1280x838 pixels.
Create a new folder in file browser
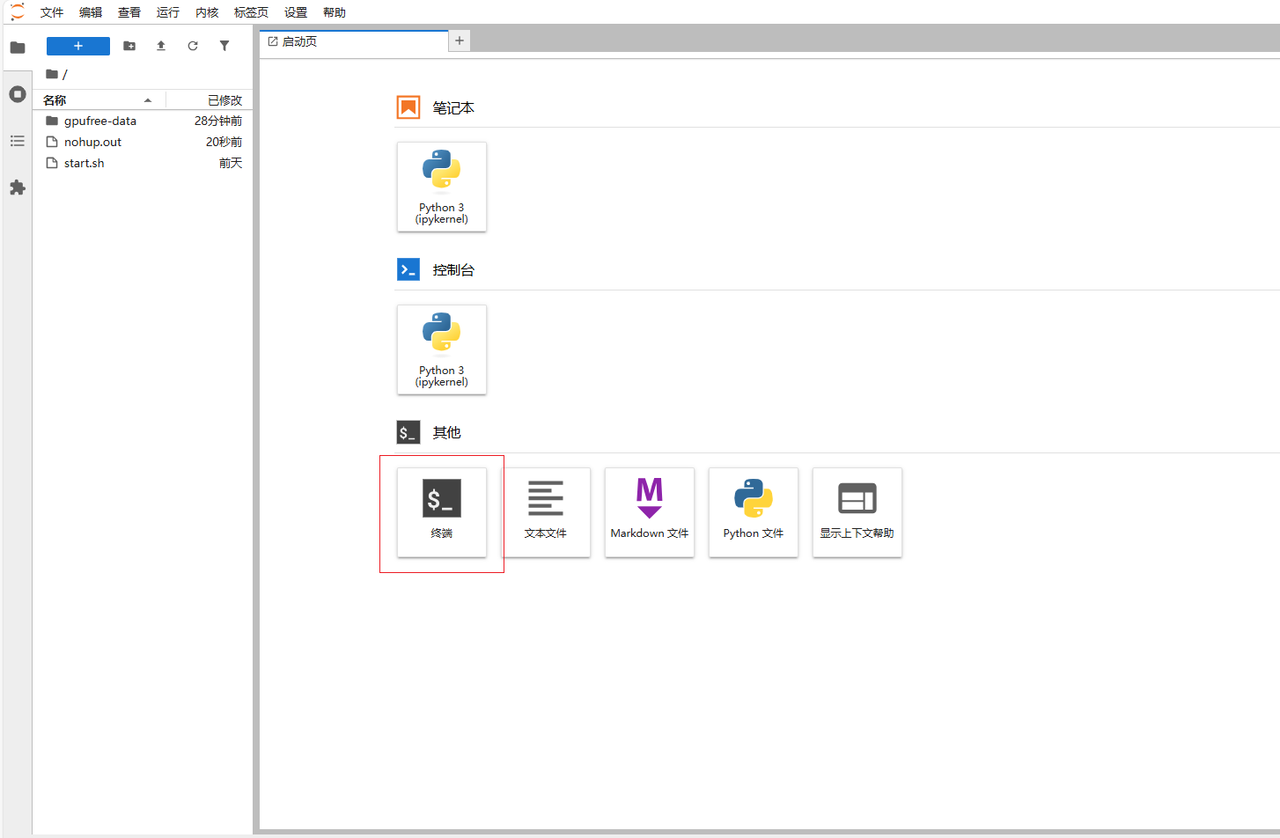129,46
